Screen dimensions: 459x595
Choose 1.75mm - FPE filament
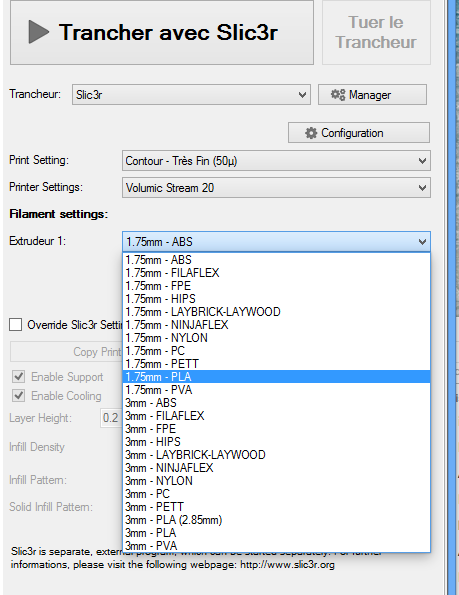276,286
